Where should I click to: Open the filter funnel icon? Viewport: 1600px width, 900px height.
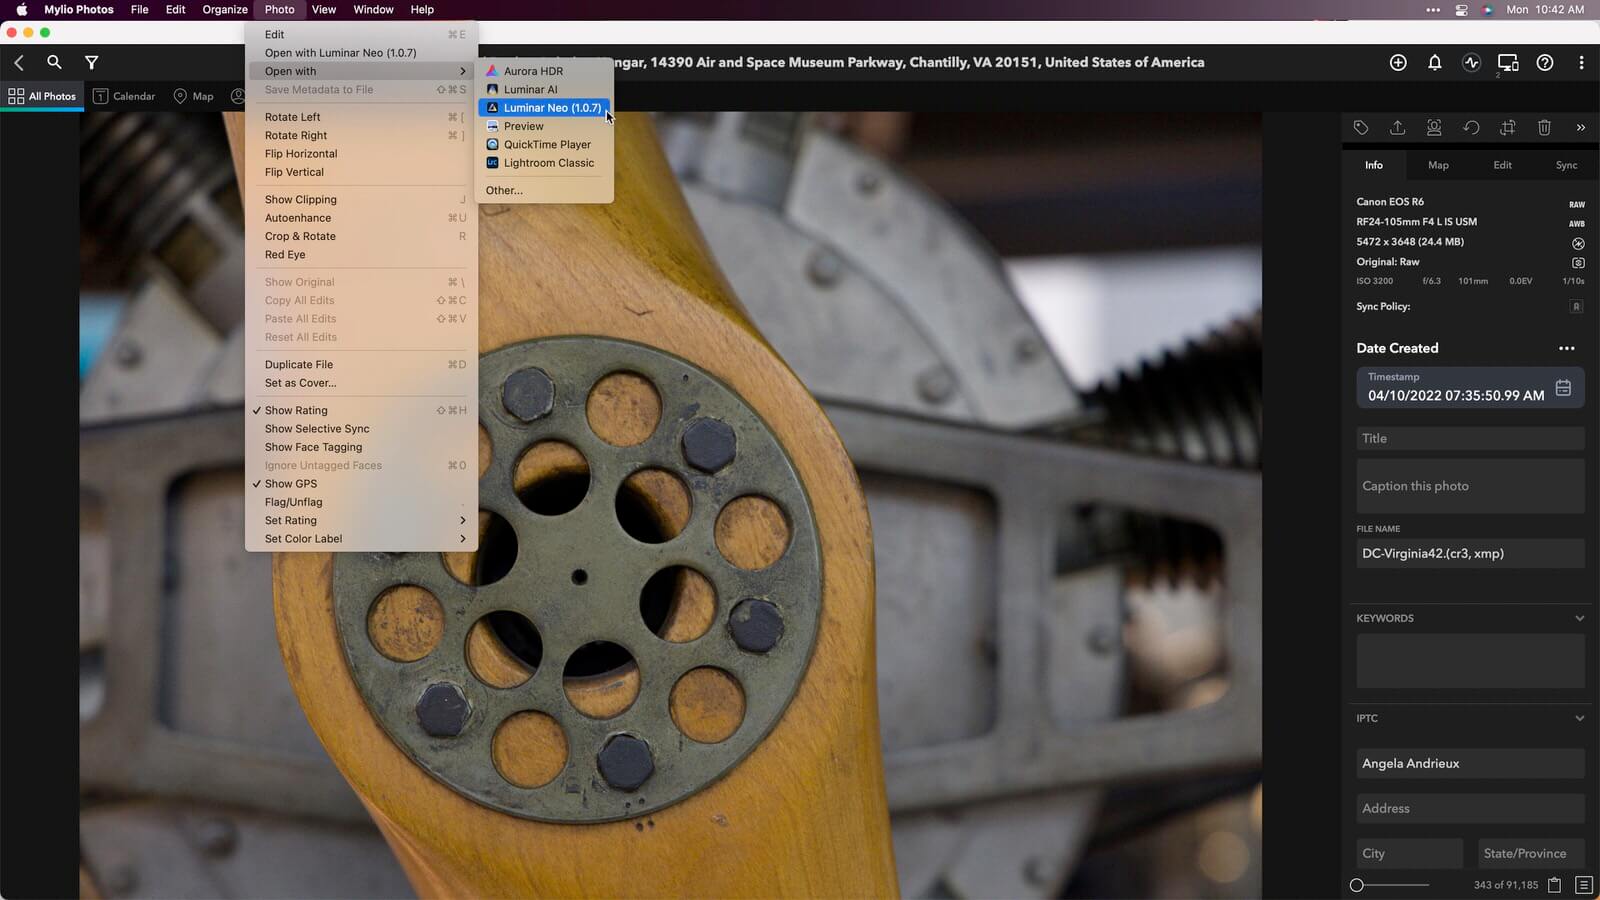click(x=91, y=62)
